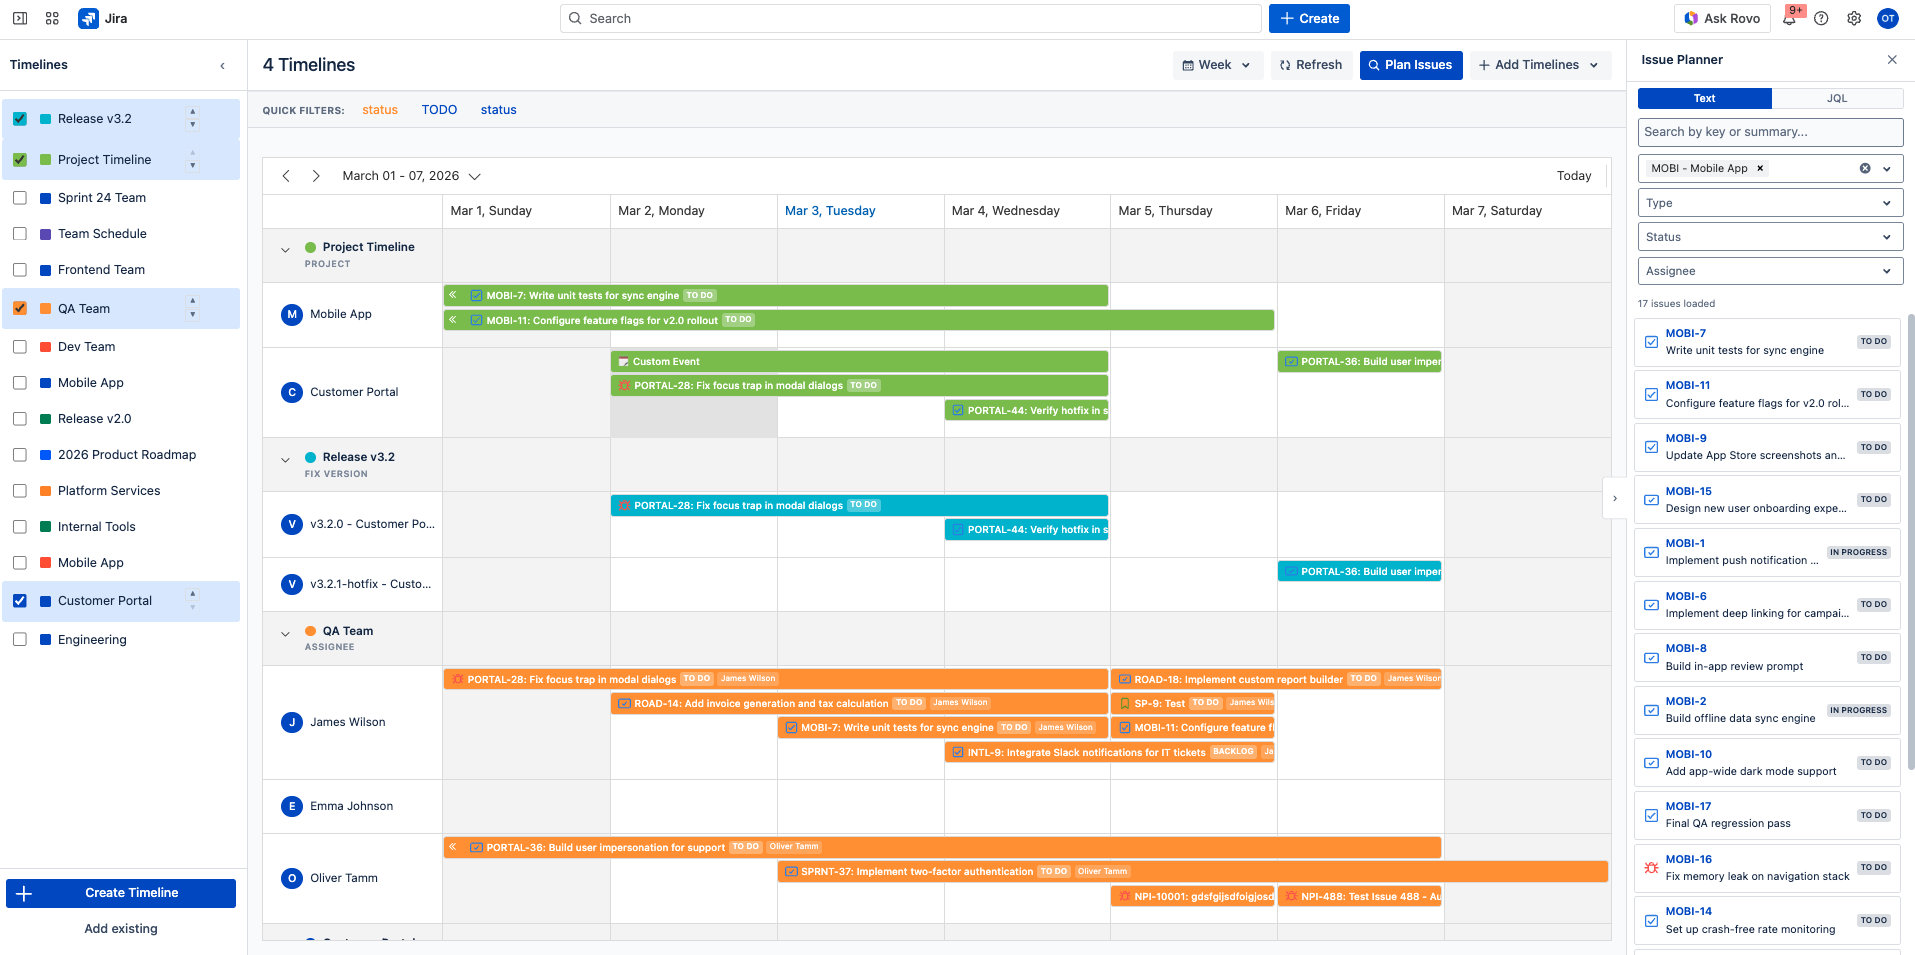Viewport: 1915px width, 955px height.
Task: Uncheck the Release v3.2 timeline checkbox
Action: point(20,118)
